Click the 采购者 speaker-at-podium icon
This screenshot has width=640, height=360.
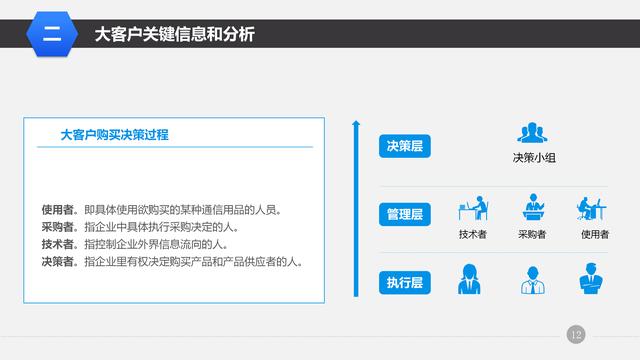click(x=533, y=207)
